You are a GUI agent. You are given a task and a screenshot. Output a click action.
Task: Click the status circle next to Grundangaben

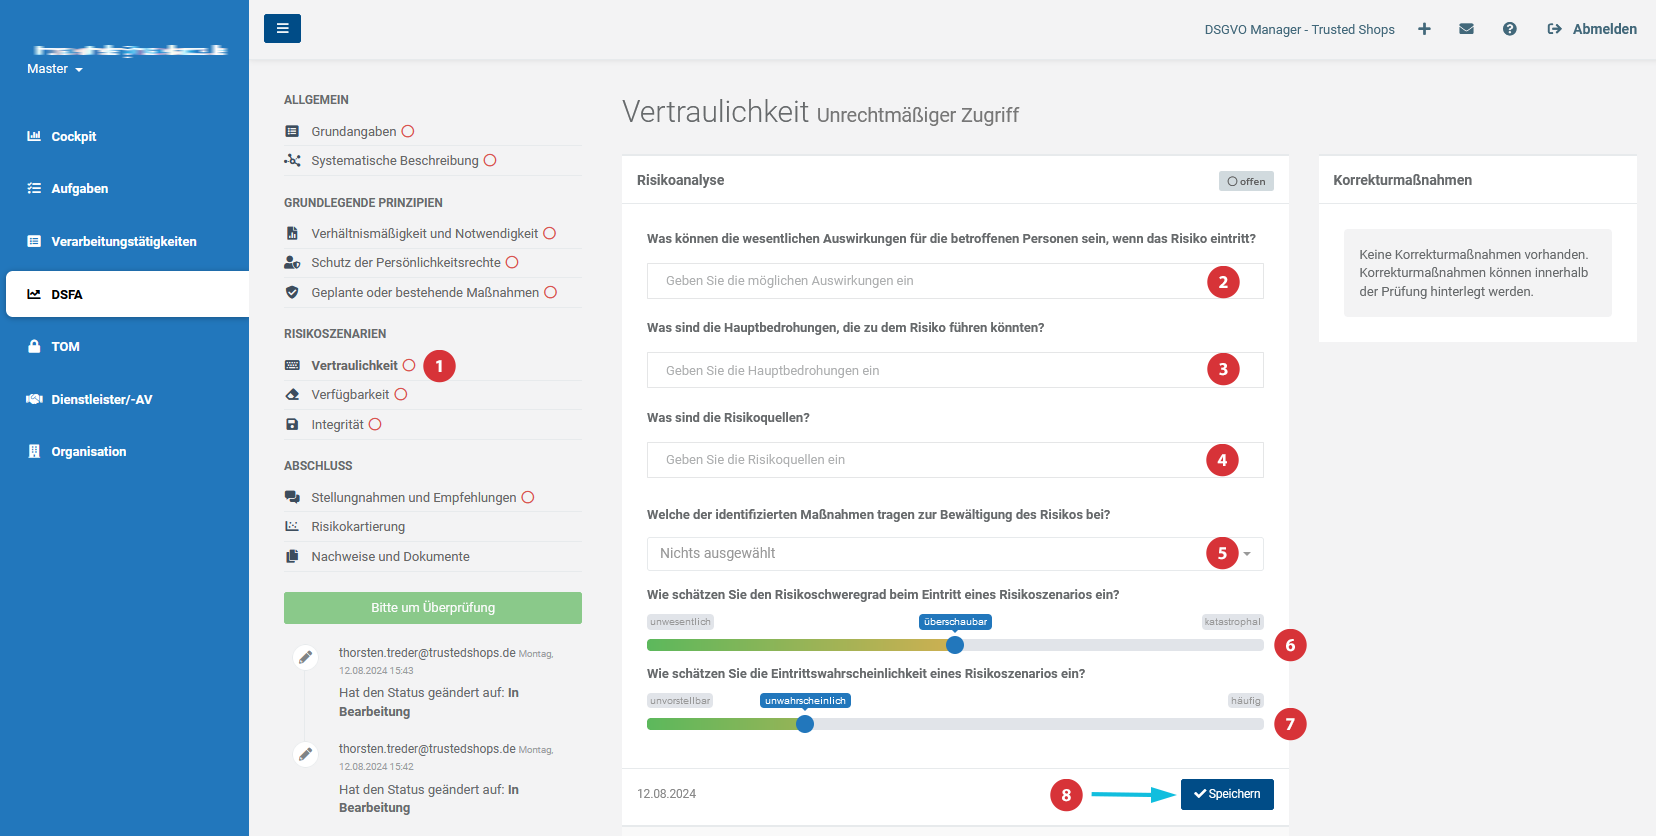407,131
